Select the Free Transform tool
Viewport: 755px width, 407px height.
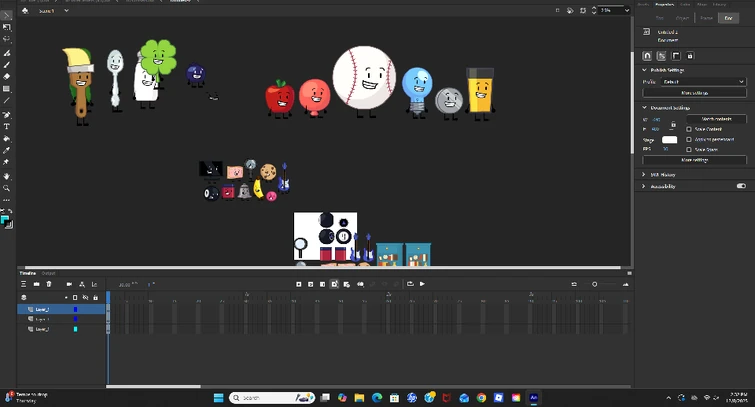tap(7, 27)
